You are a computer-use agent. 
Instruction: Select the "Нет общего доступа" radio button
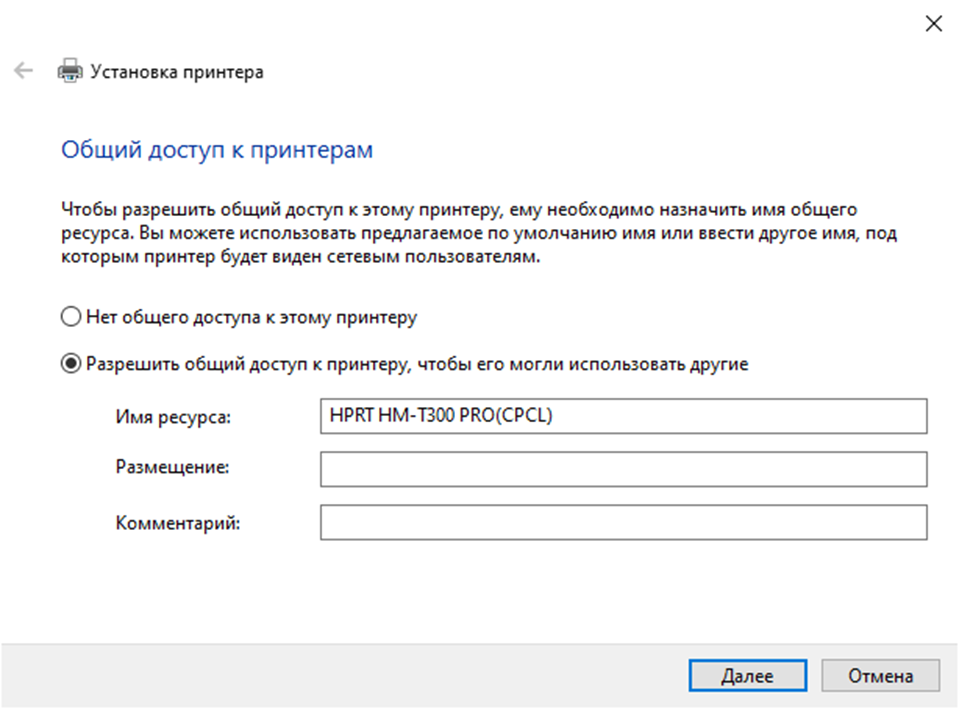click(70, 317)
